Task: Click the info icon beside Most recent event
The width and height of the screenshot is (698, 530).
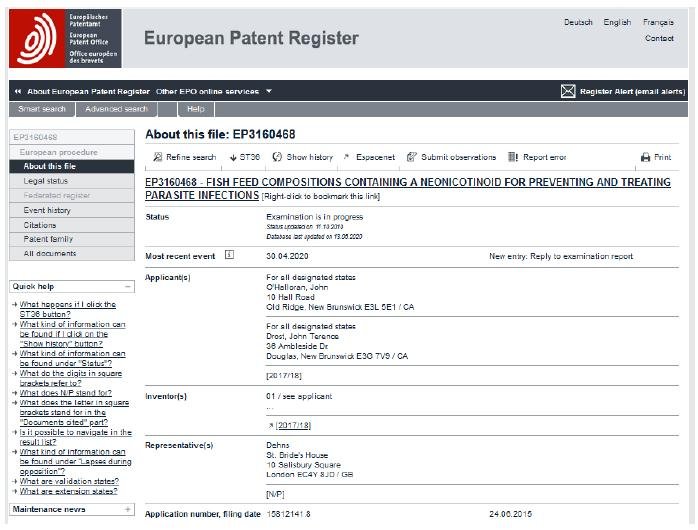Action: click(x=229, y=255)
